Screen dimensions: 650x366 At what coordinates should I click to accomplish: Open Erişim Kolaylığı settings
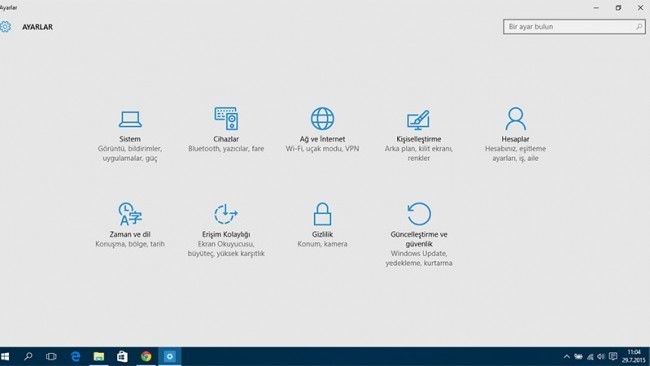(x=226, y=230)
